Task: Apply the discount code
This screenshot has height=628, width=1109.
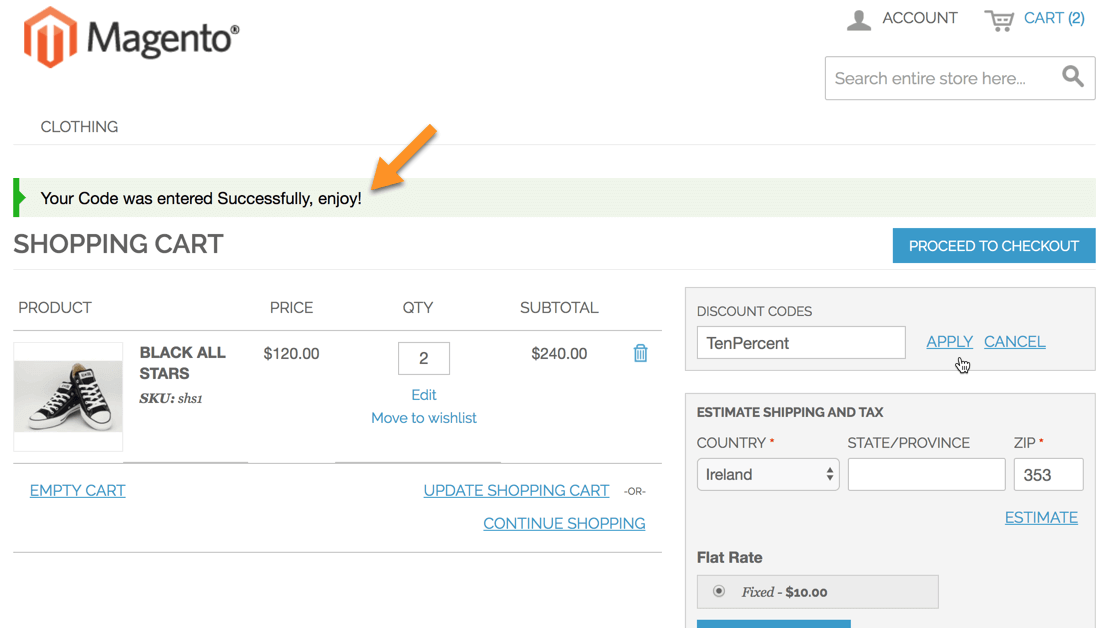Action: (949, 342)
